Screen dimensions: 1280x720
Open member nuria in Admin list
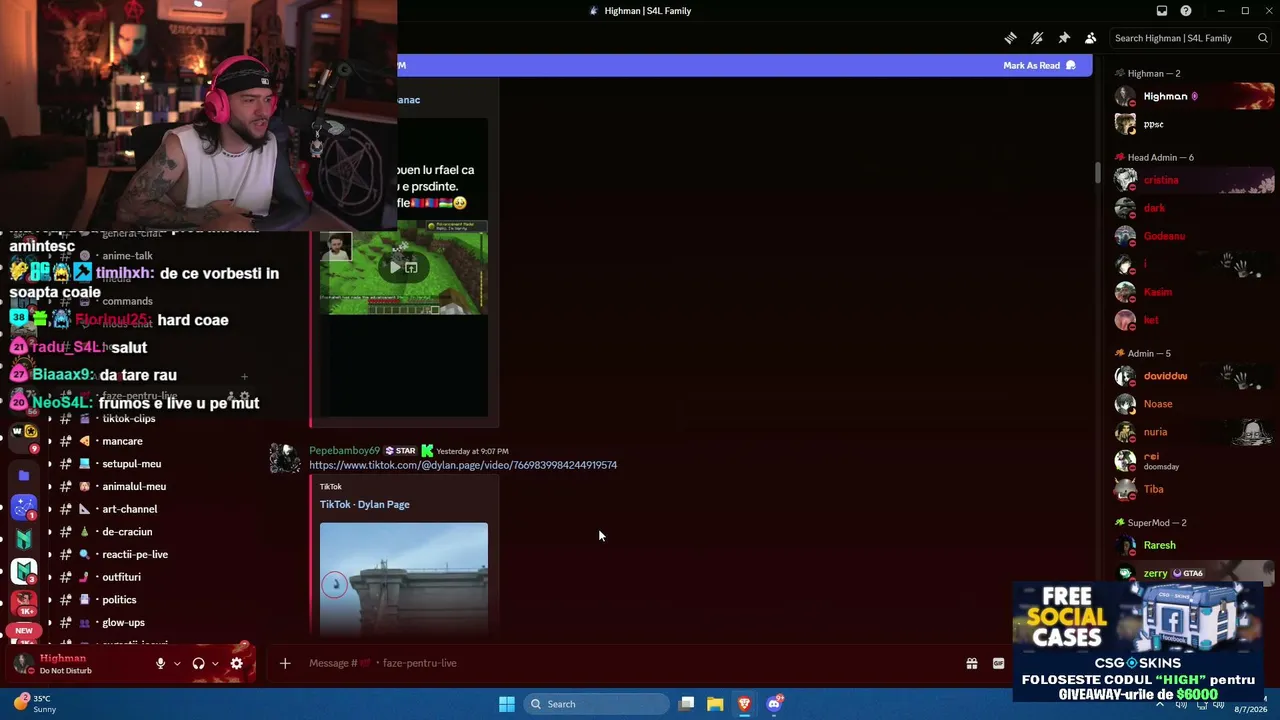coord(1194,432)
